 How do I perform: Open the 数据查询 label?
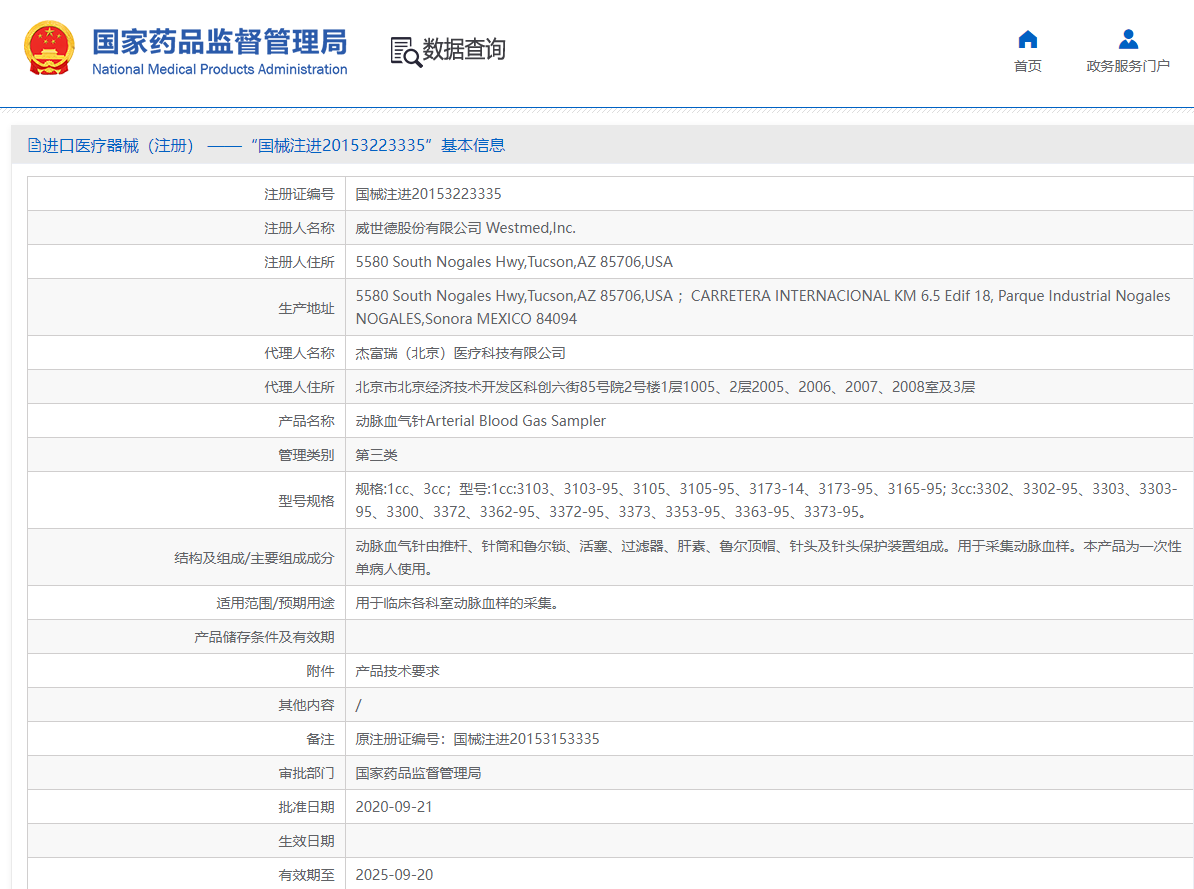[464, 50]
